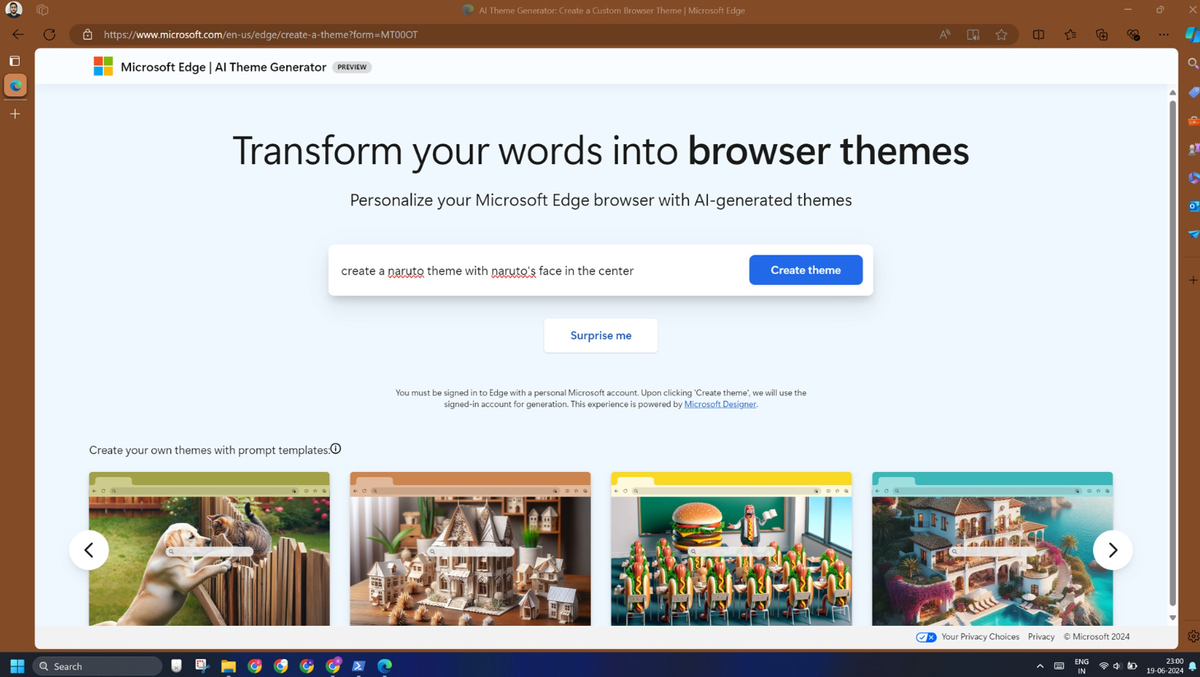
Task: Open Immersive Reader icon in address bar
Action: 973,34
